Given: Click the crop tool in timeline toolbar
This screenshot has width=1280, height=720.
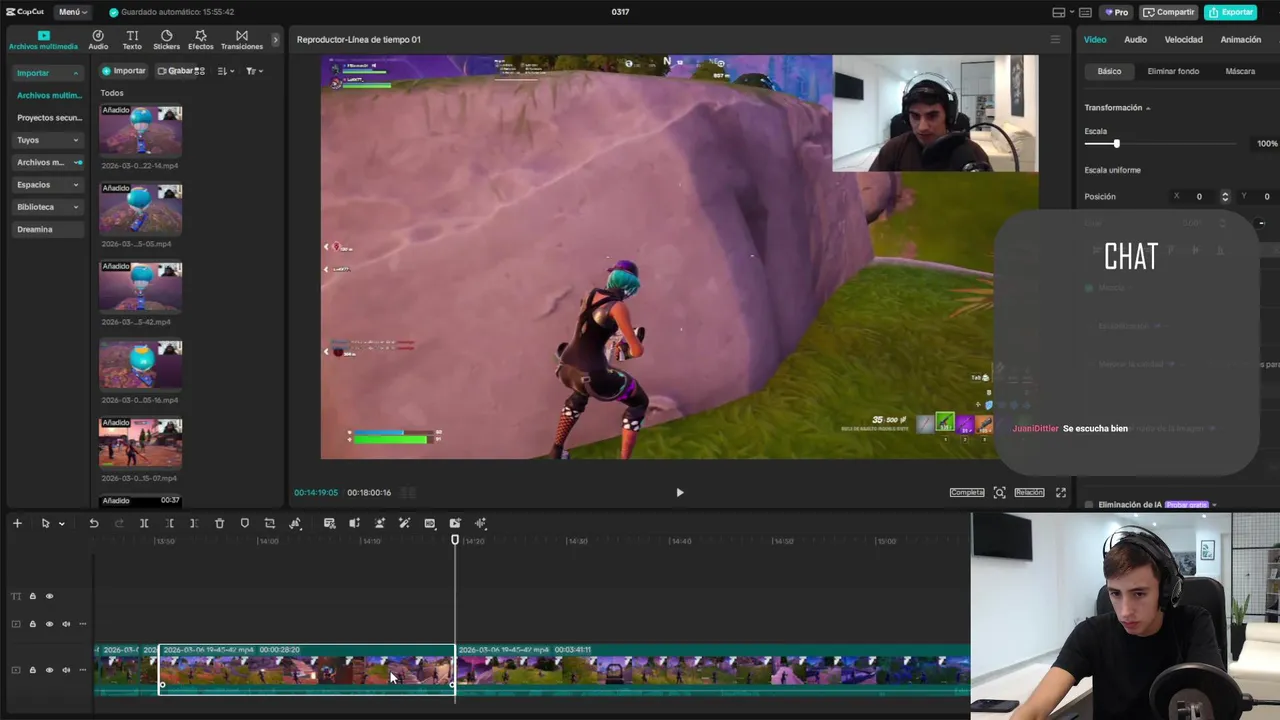Looking at the screenshot, I should (x=269, y=523).
